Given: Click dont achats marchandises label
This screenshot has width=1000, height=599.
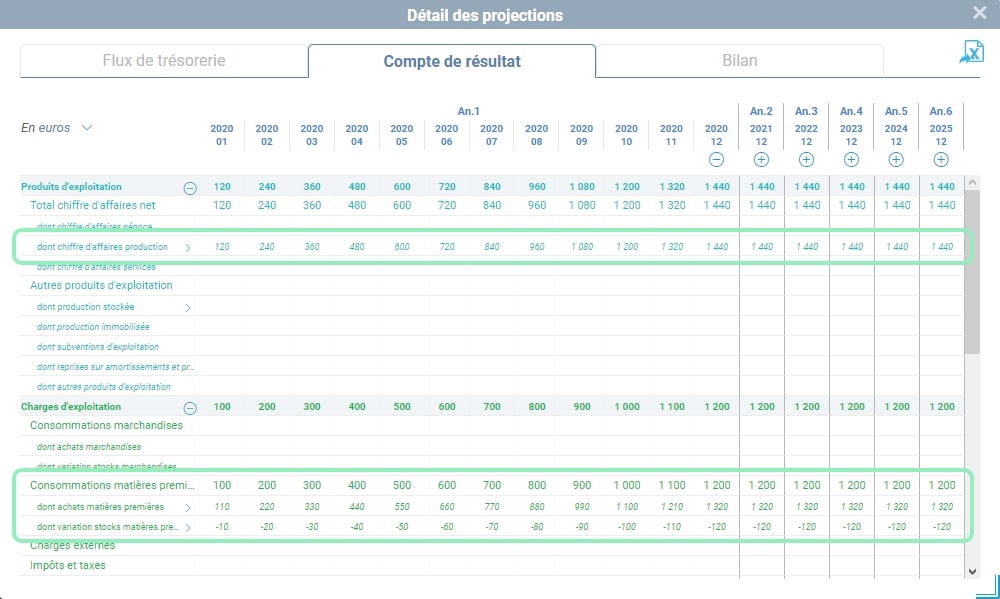Looking at the screenshot, I should 89,447.
